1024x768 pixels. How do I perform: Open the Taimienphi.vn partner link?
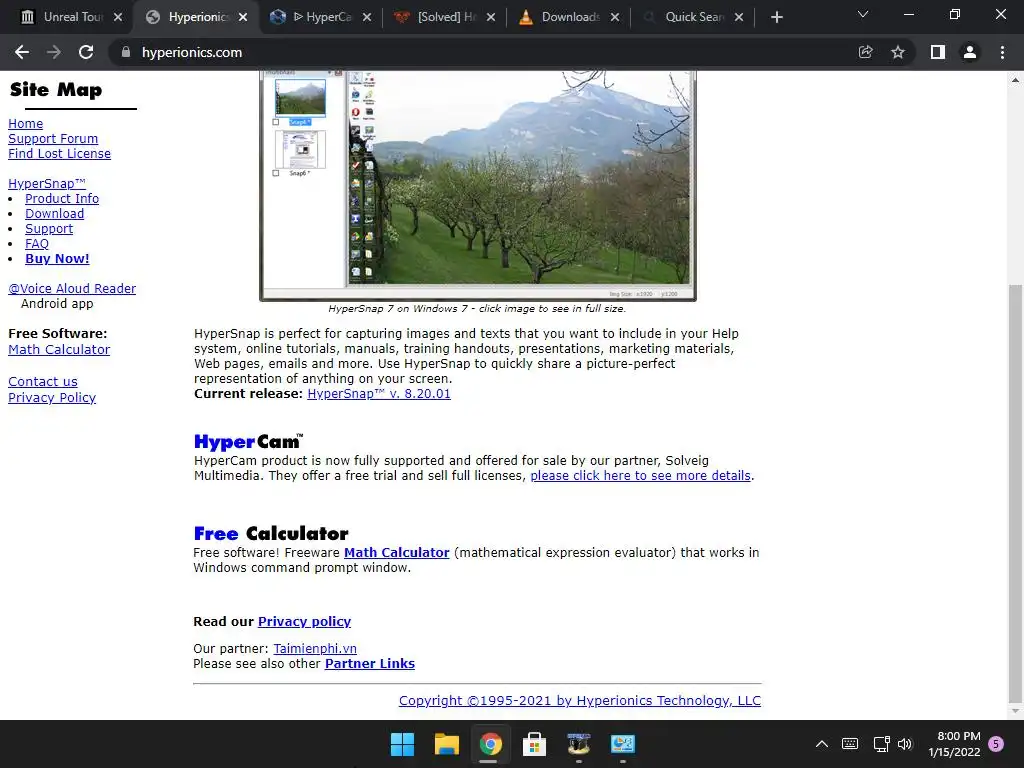(315, 648)
